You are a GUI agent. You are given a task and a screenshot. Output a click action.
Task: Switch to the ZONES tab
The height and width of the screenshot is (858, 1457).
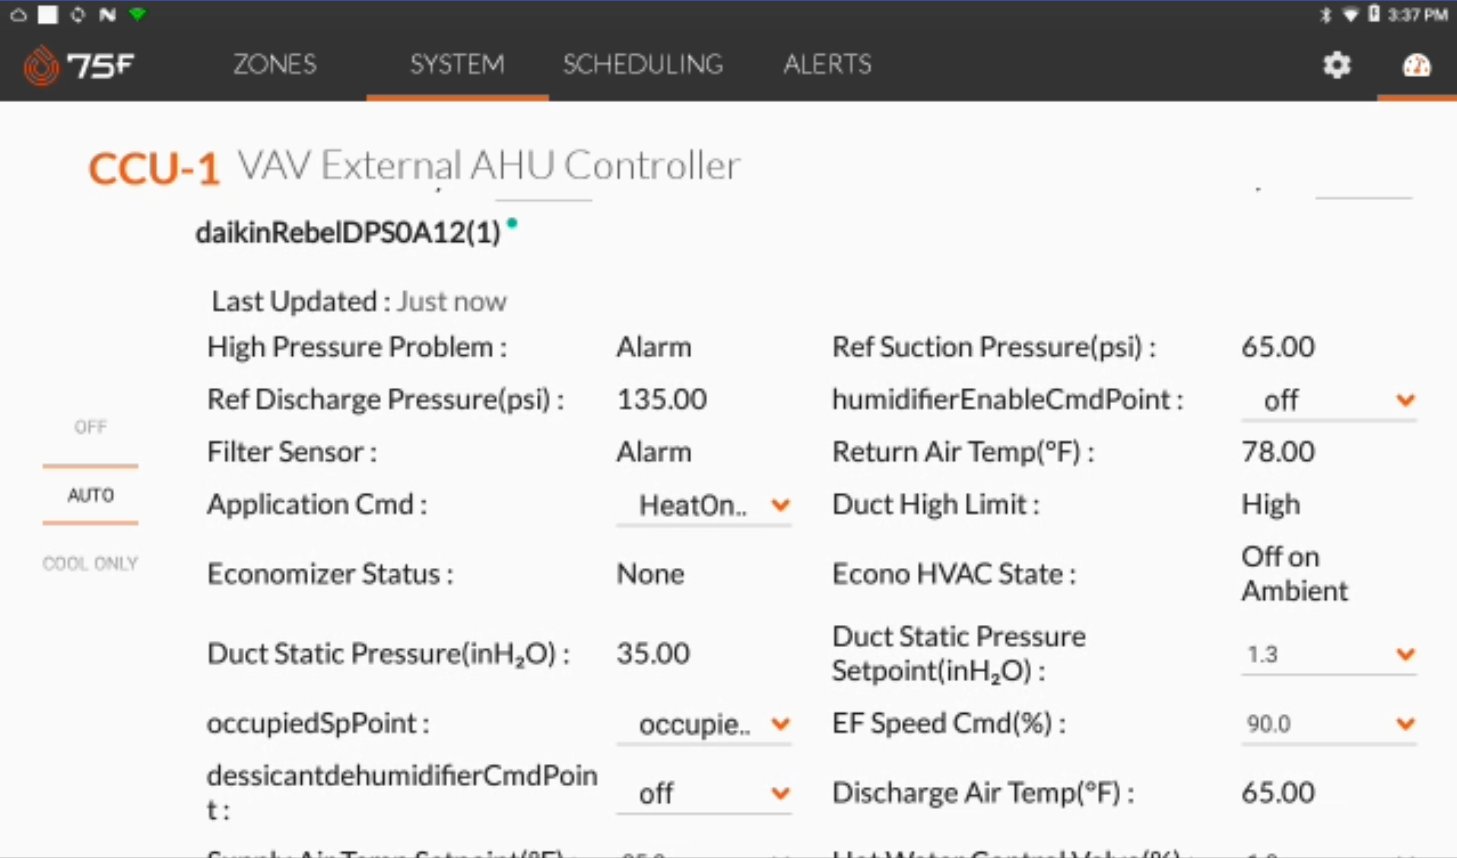coord(275,64)
